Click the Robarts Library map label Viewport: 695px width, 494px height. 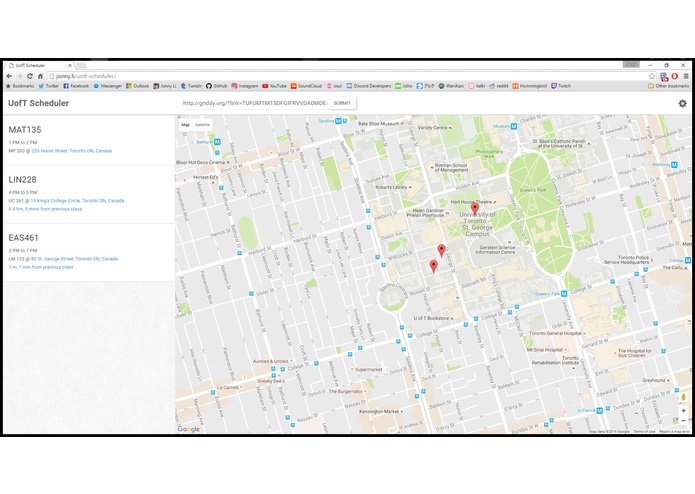(391, 187)
